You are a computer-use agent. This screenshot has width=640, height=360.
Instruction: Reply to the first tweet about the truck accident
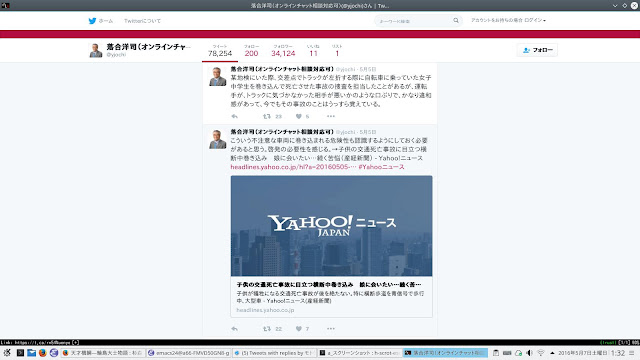click(234, 116)
